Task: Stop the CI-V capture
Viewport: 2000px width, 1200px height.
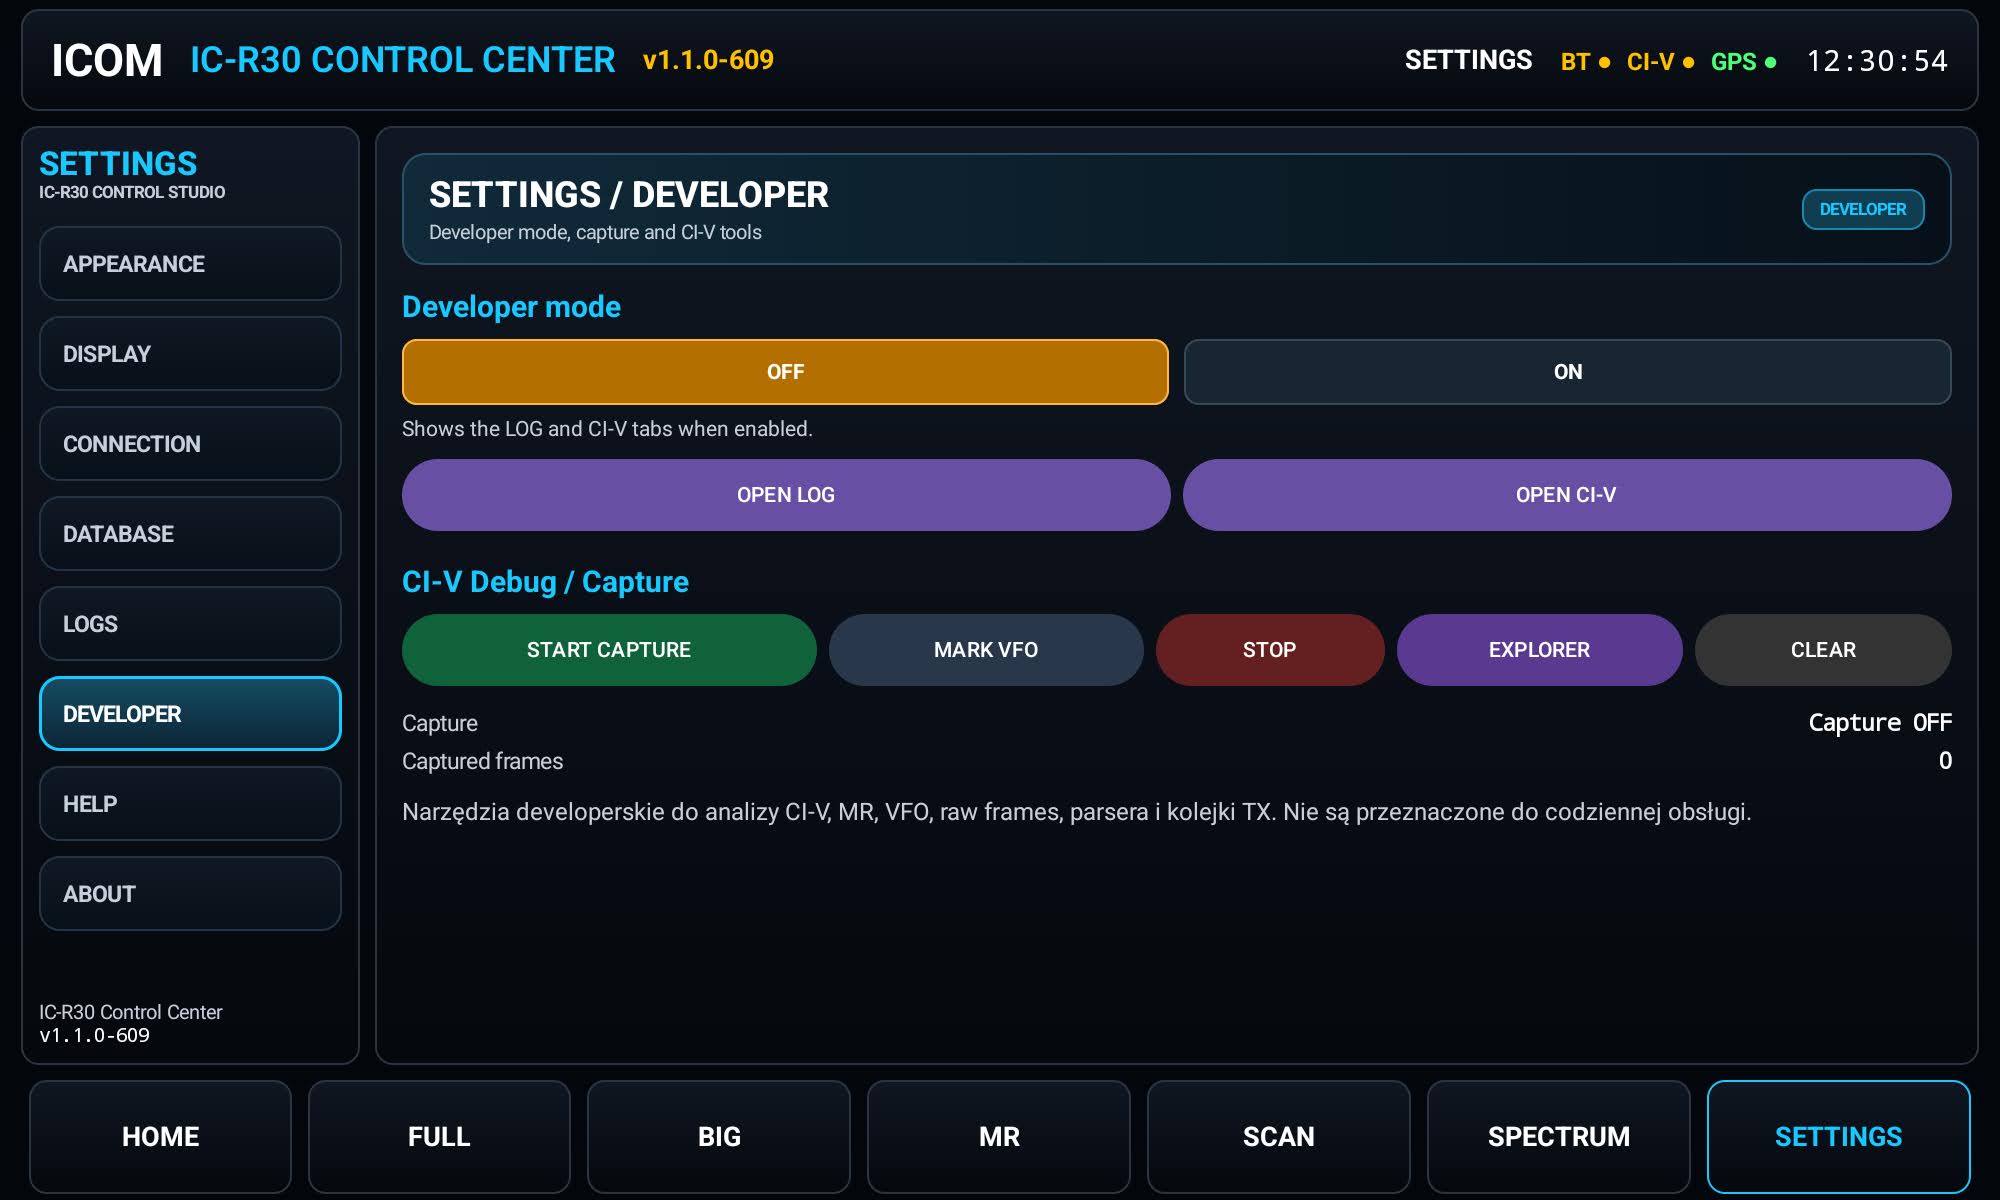Action: tap(1270, 650)
